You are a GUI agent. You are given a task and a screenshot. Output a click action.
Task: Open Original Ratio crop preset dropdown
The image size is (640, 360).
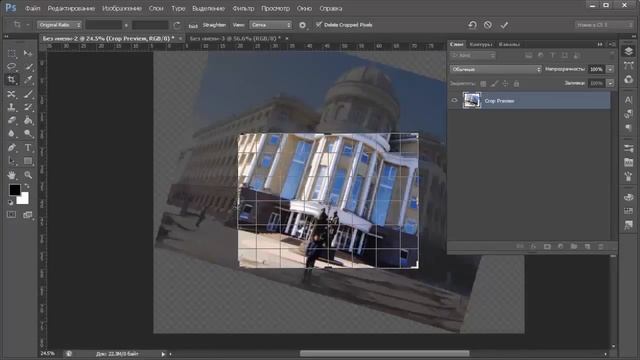(x=59, y=25)
